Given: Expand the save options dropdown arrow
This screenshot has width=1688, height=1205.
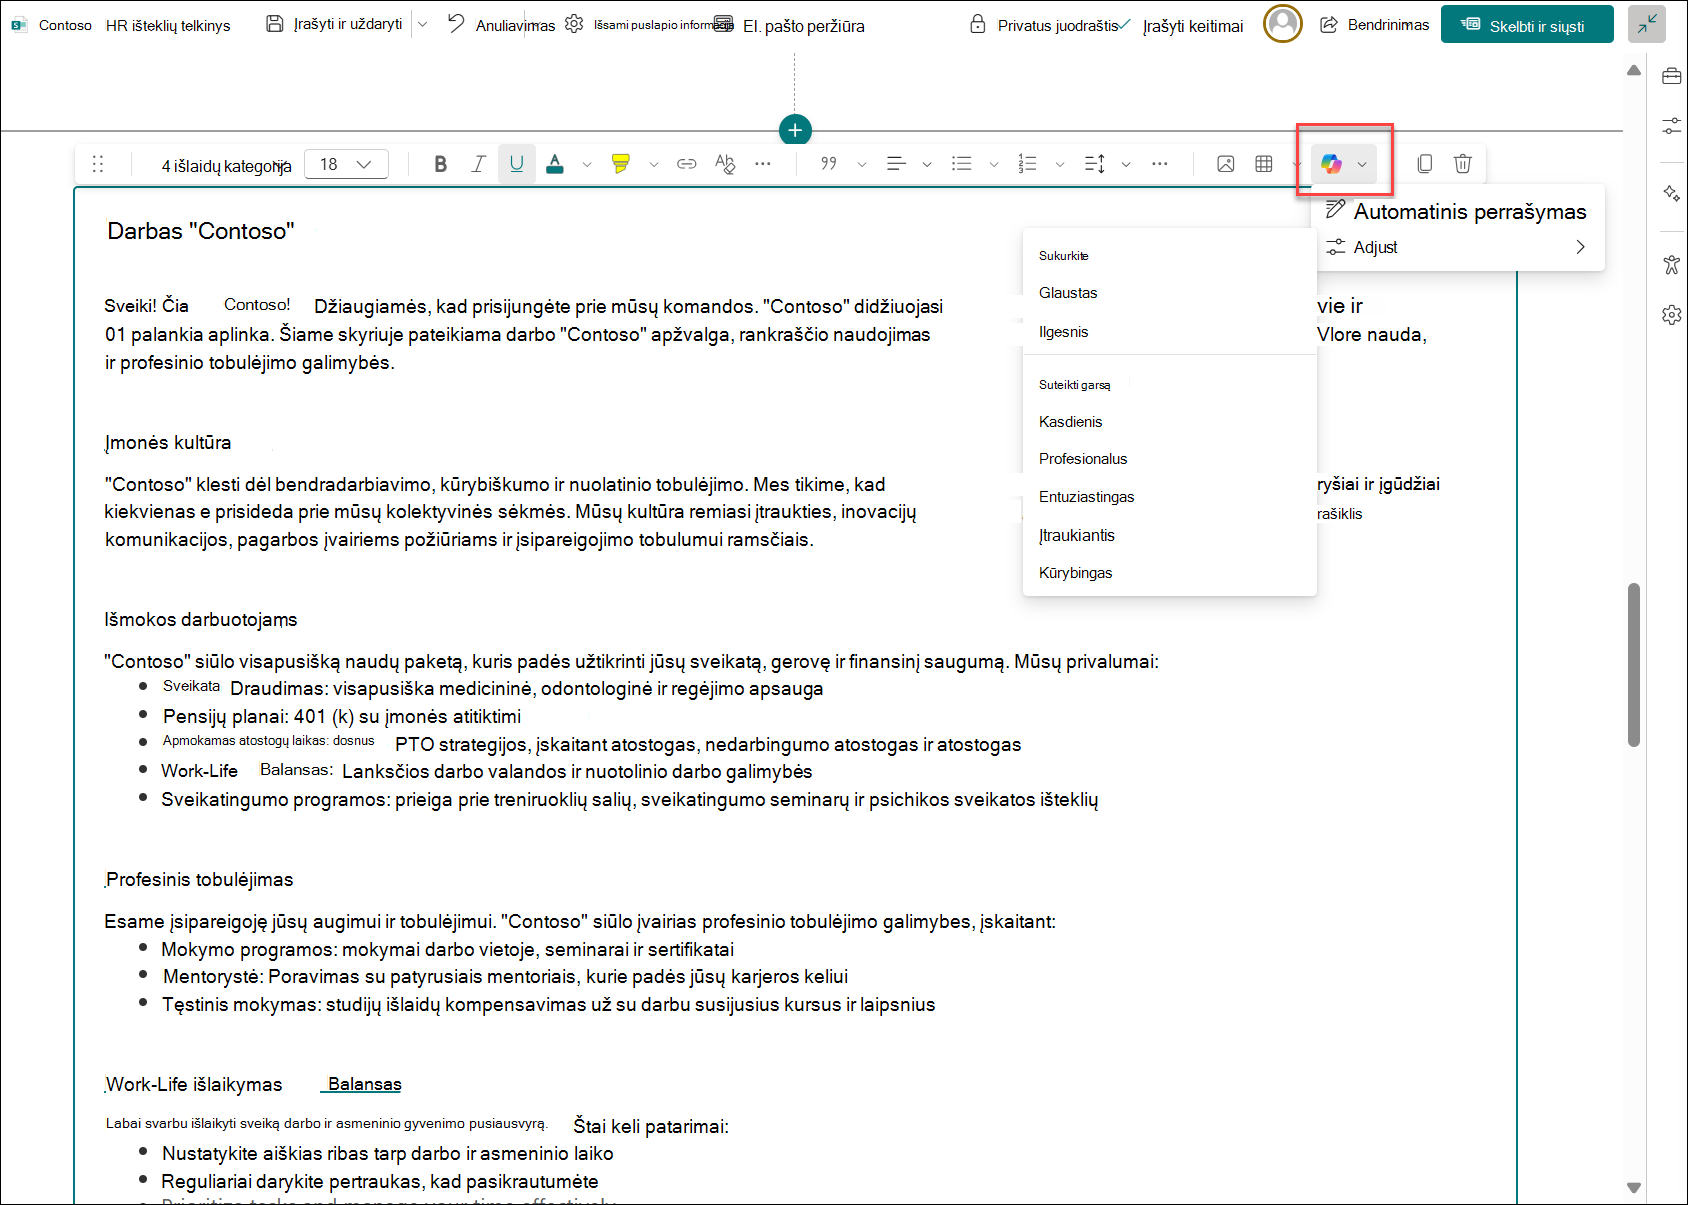Looking at the screenshot, I should [x=423, y=24].
